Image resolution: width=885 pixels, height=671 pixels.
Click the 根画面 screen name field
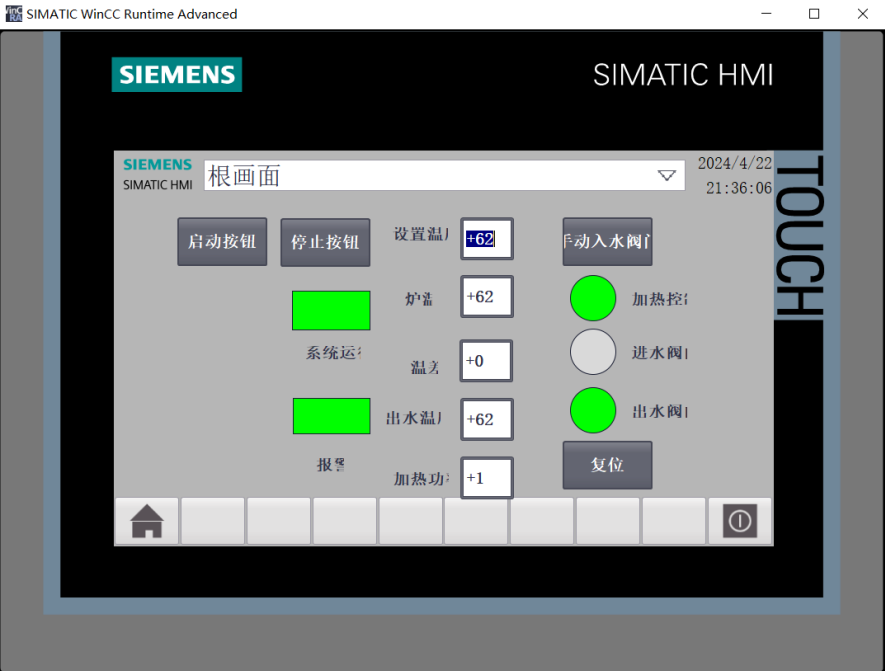point(444,176)
